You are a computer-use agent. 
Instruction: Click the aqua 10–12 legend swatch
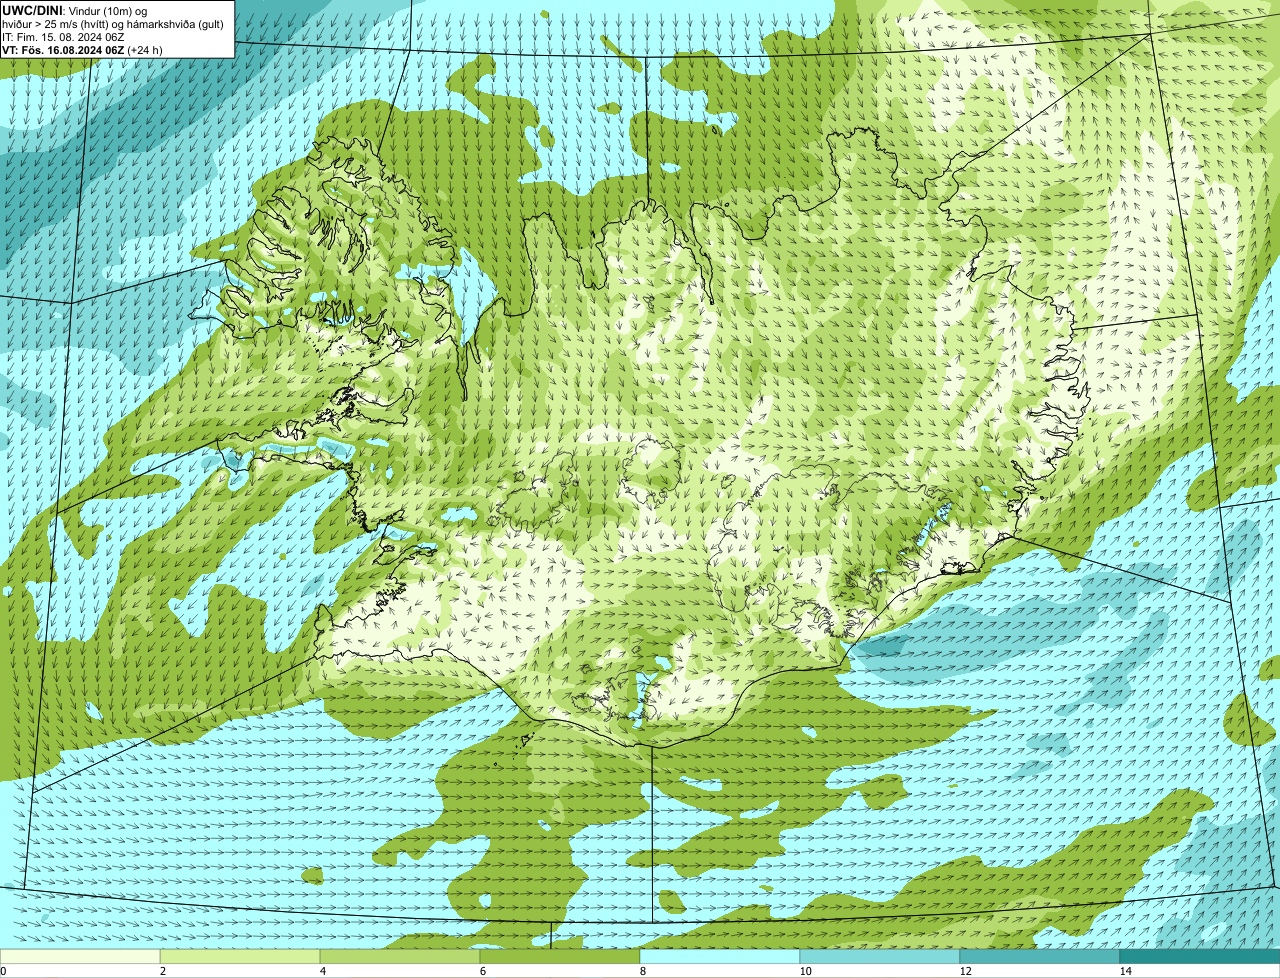pyautogui.click(x=880, y=956)
